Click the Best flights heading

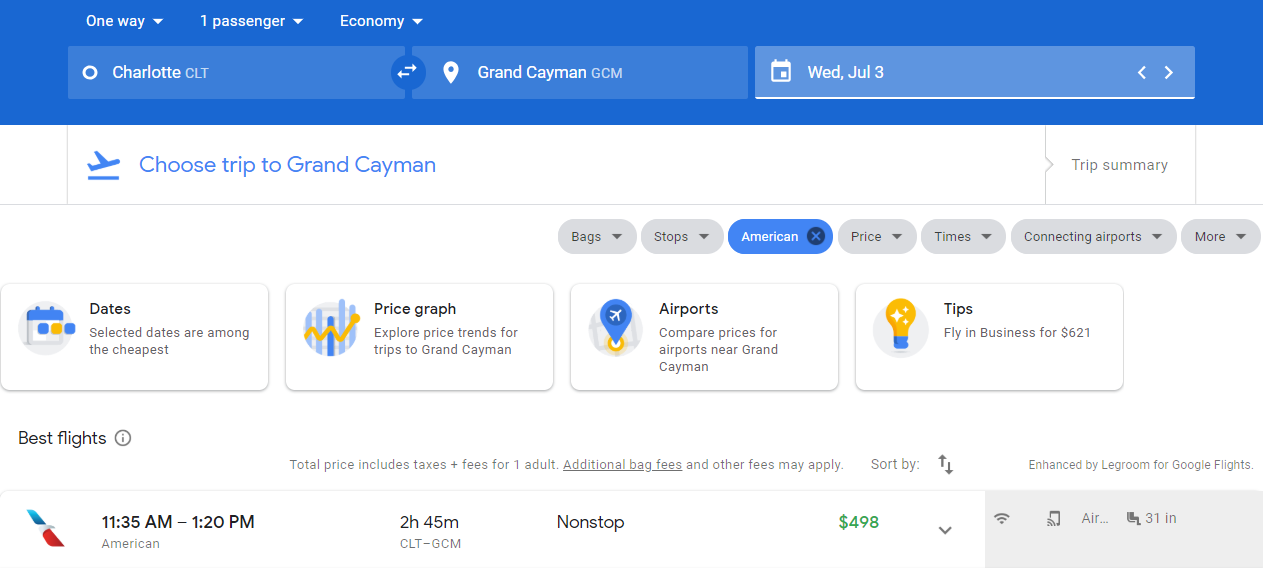click(62, 438)
